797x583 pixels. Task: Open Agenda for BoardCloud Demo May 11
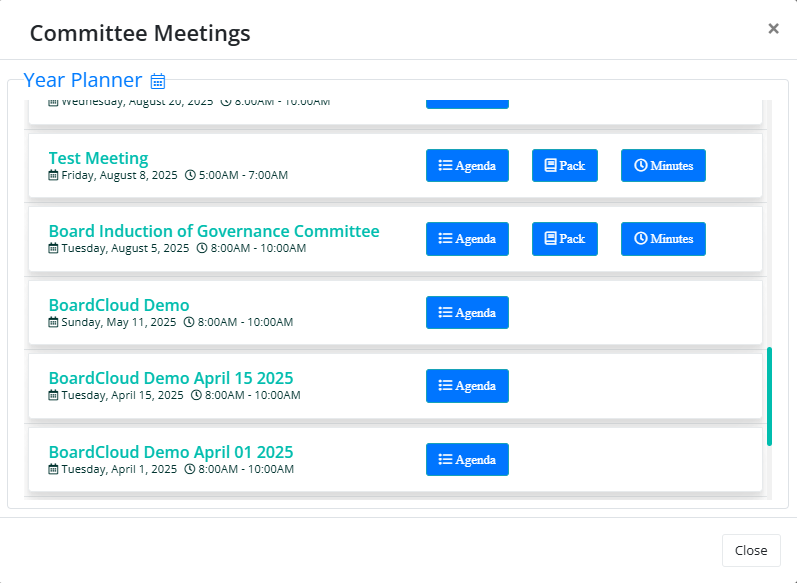[467, 312]
